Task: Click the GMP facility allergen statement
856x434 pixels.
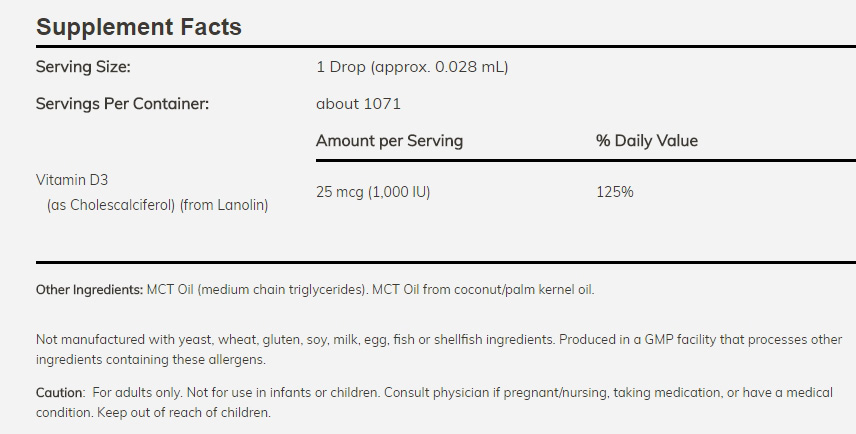Action: [700, 340]
